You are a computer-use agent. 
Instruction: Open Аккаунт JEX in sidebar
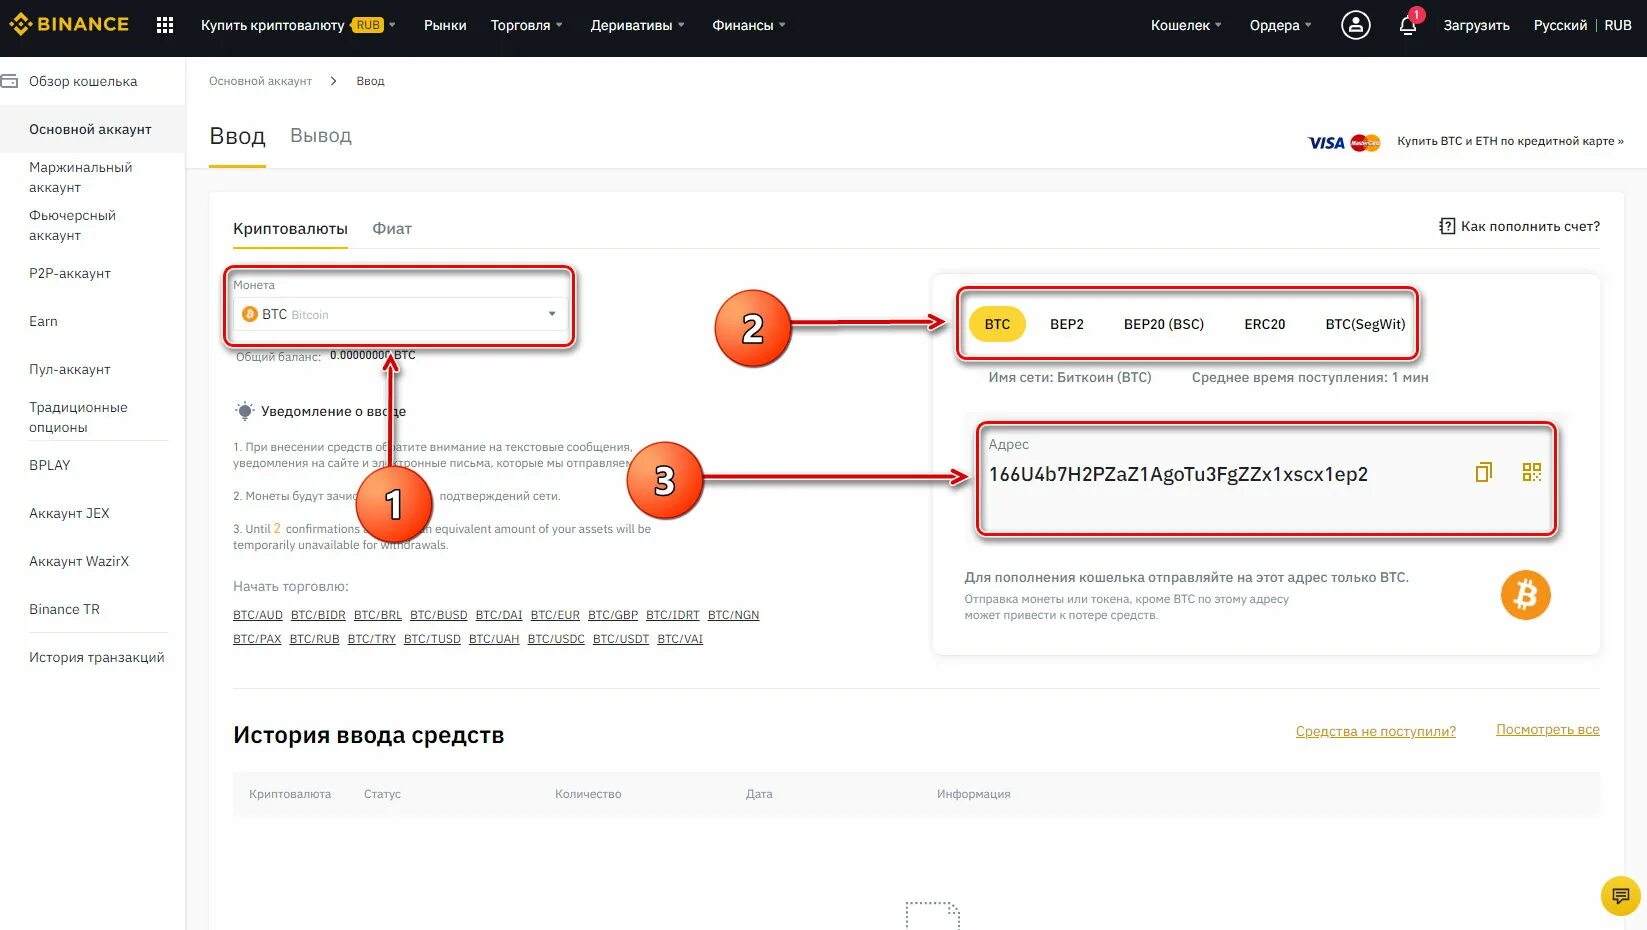69,513
